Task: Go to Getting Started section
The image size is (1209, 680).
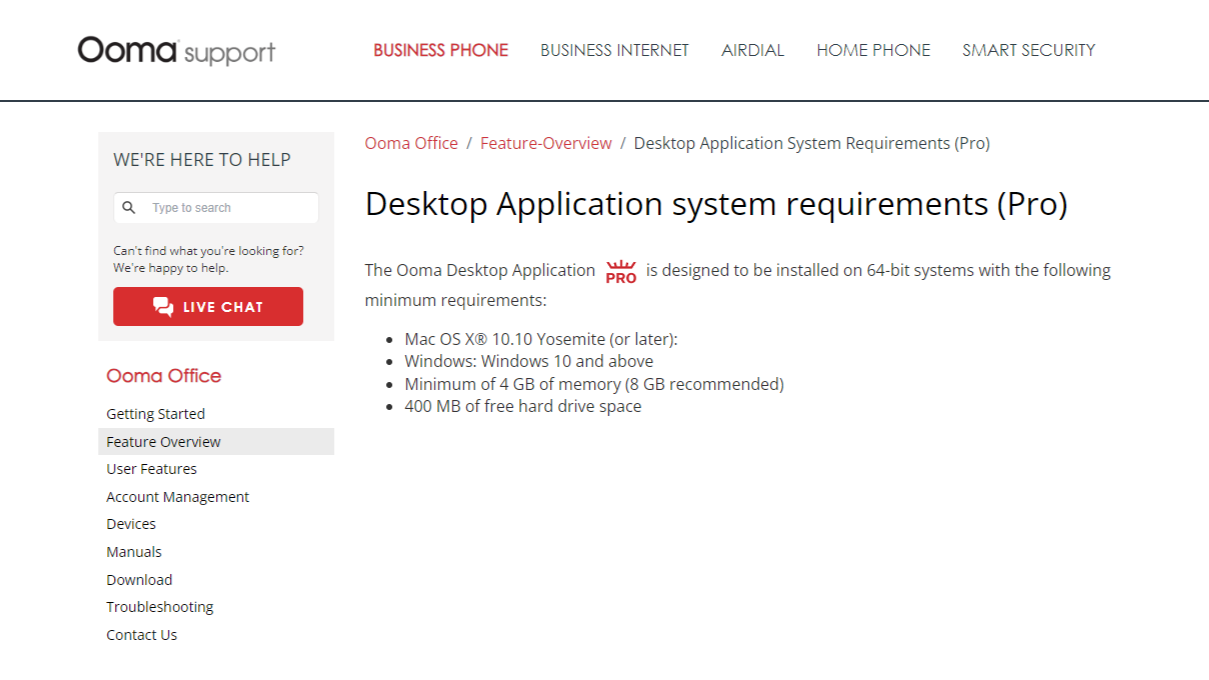Action: [156, 414]
